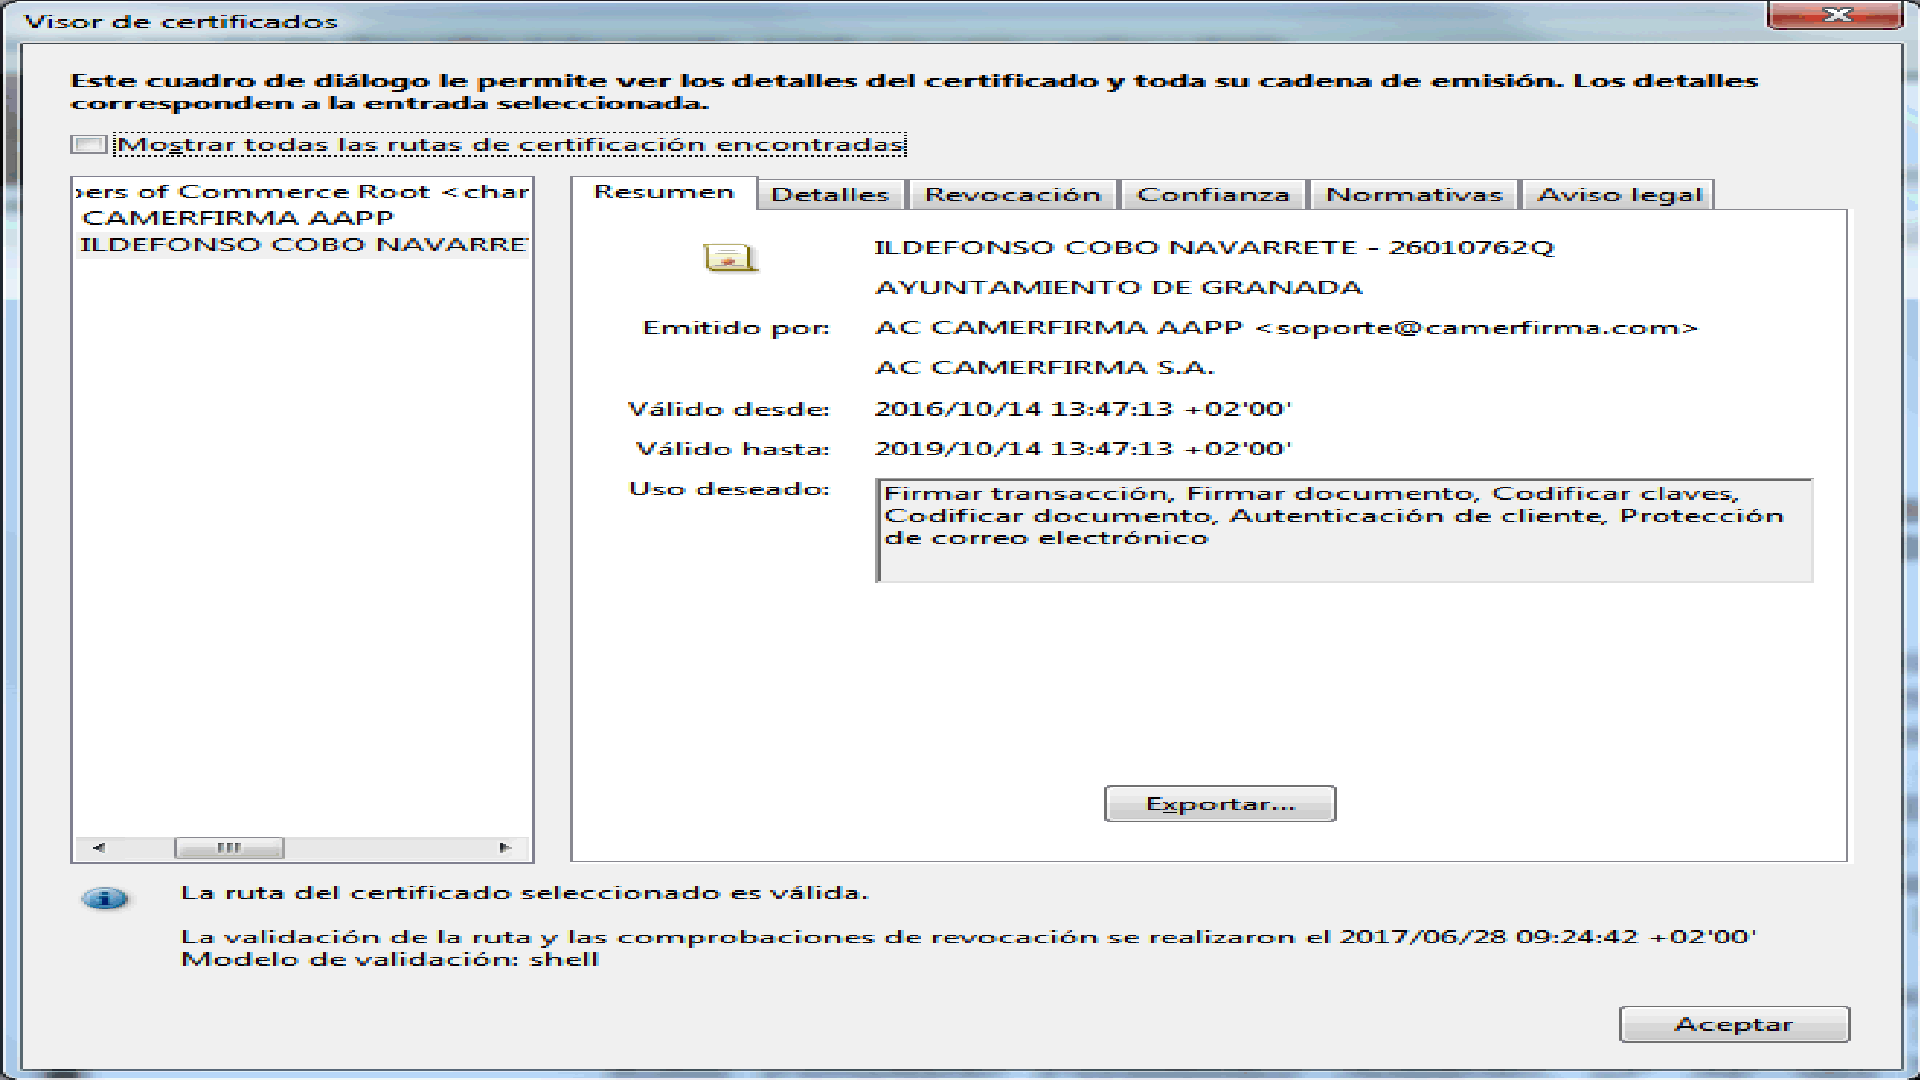Click the Aceptar button
1920x1080 pixels.
point(1733,1024)
